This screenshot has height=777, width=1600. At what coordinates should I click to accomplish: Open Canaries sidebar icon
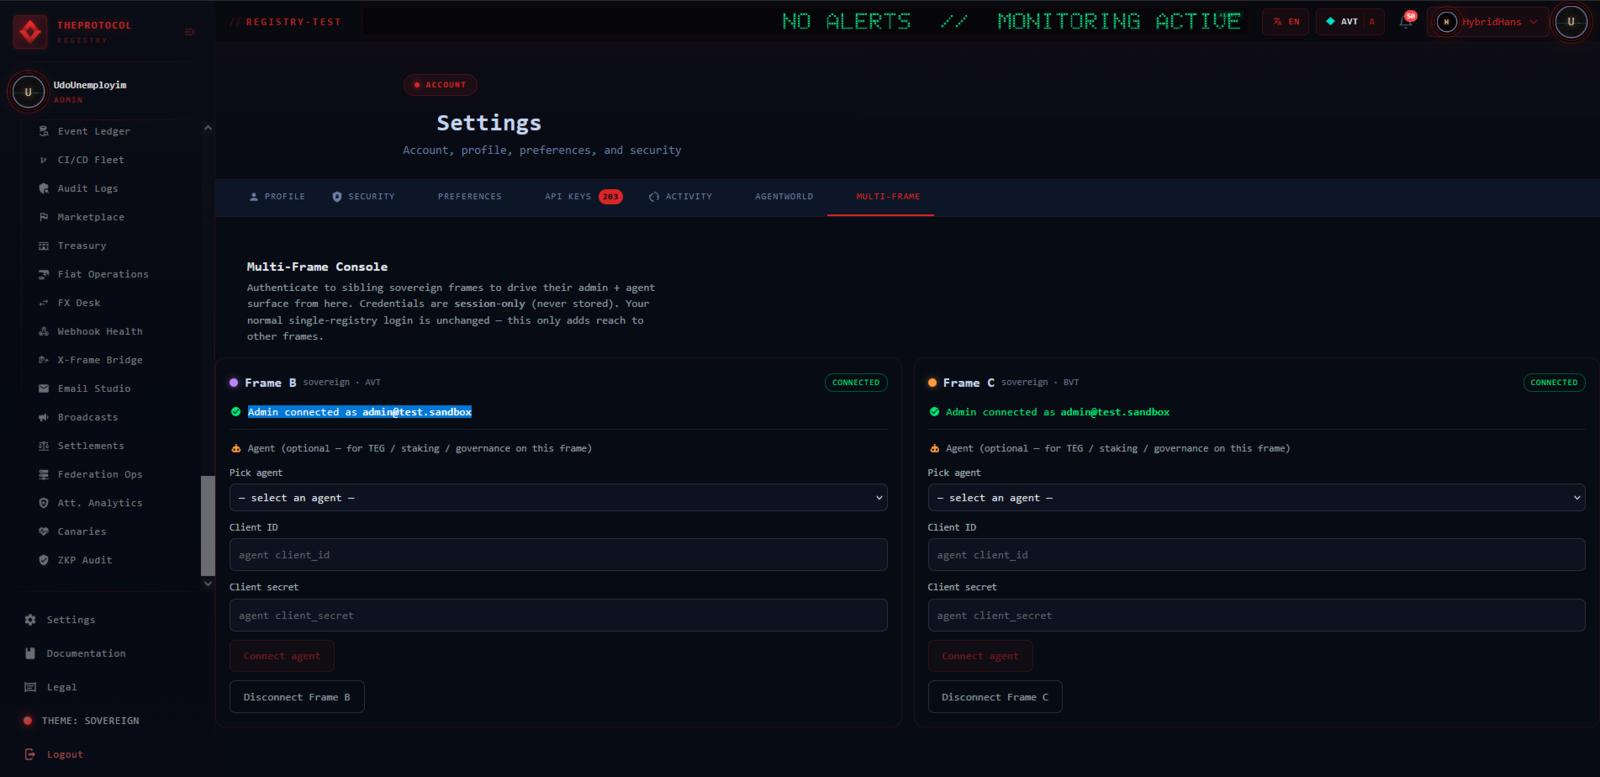pyautogui.click(x=43, y=532)
